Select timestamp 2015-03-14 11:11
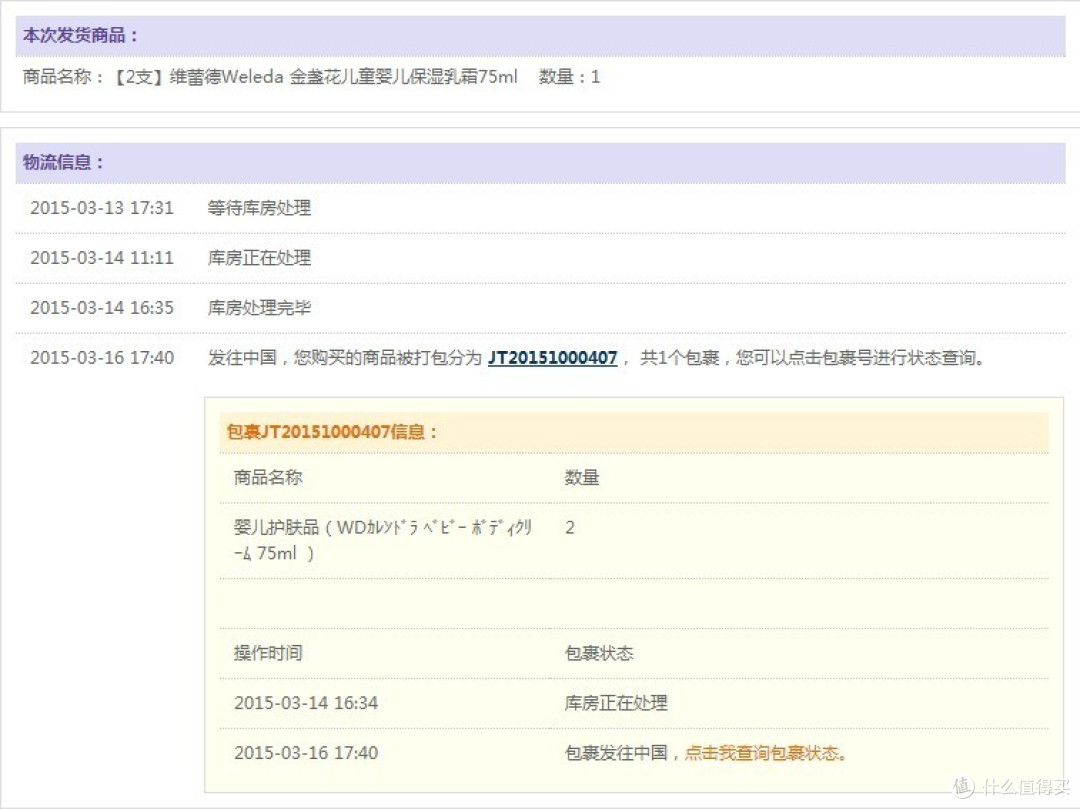The width and height of the screenshot is (1080, 809). [x=102, y=258]
